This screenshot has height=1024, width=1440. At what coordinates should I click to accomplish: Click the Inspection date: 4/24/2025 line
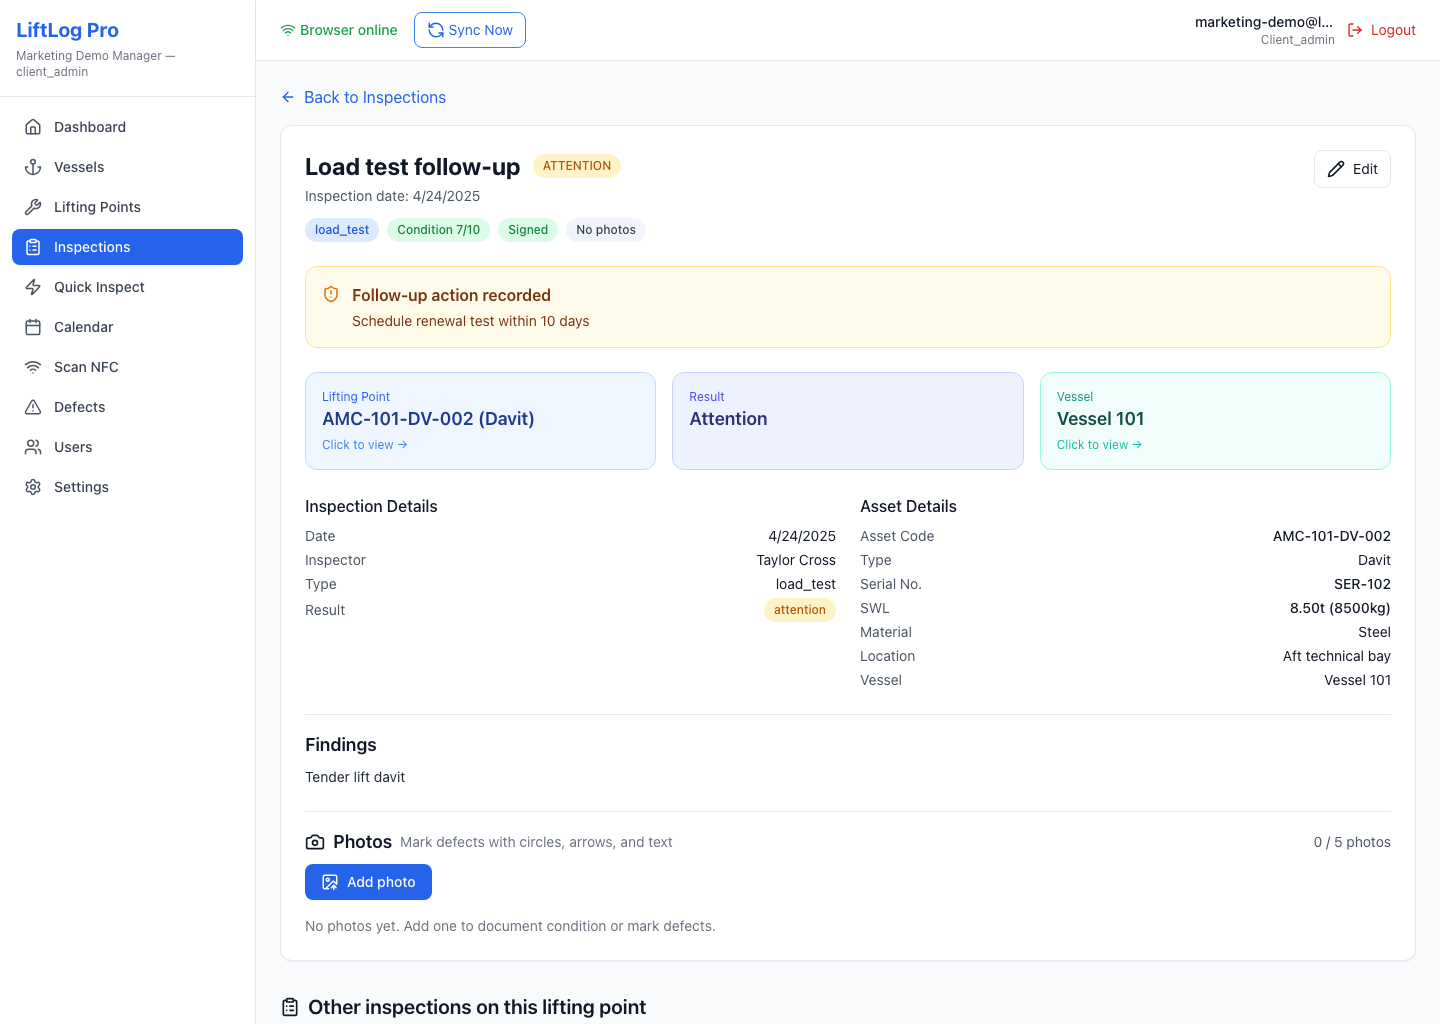(392, 196)
